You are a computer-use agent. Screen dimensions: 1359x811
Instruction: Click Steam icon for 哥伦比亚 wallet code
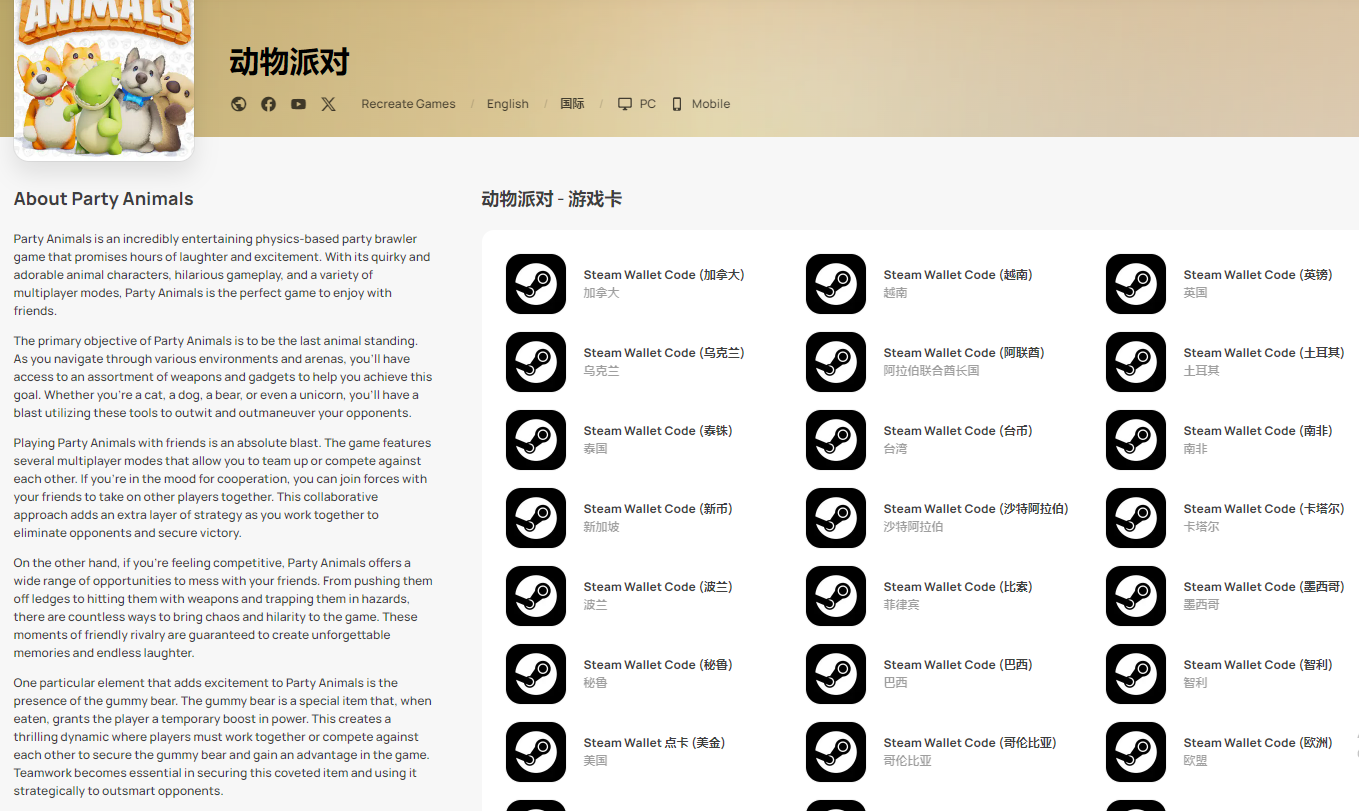(x=836, y=752)
